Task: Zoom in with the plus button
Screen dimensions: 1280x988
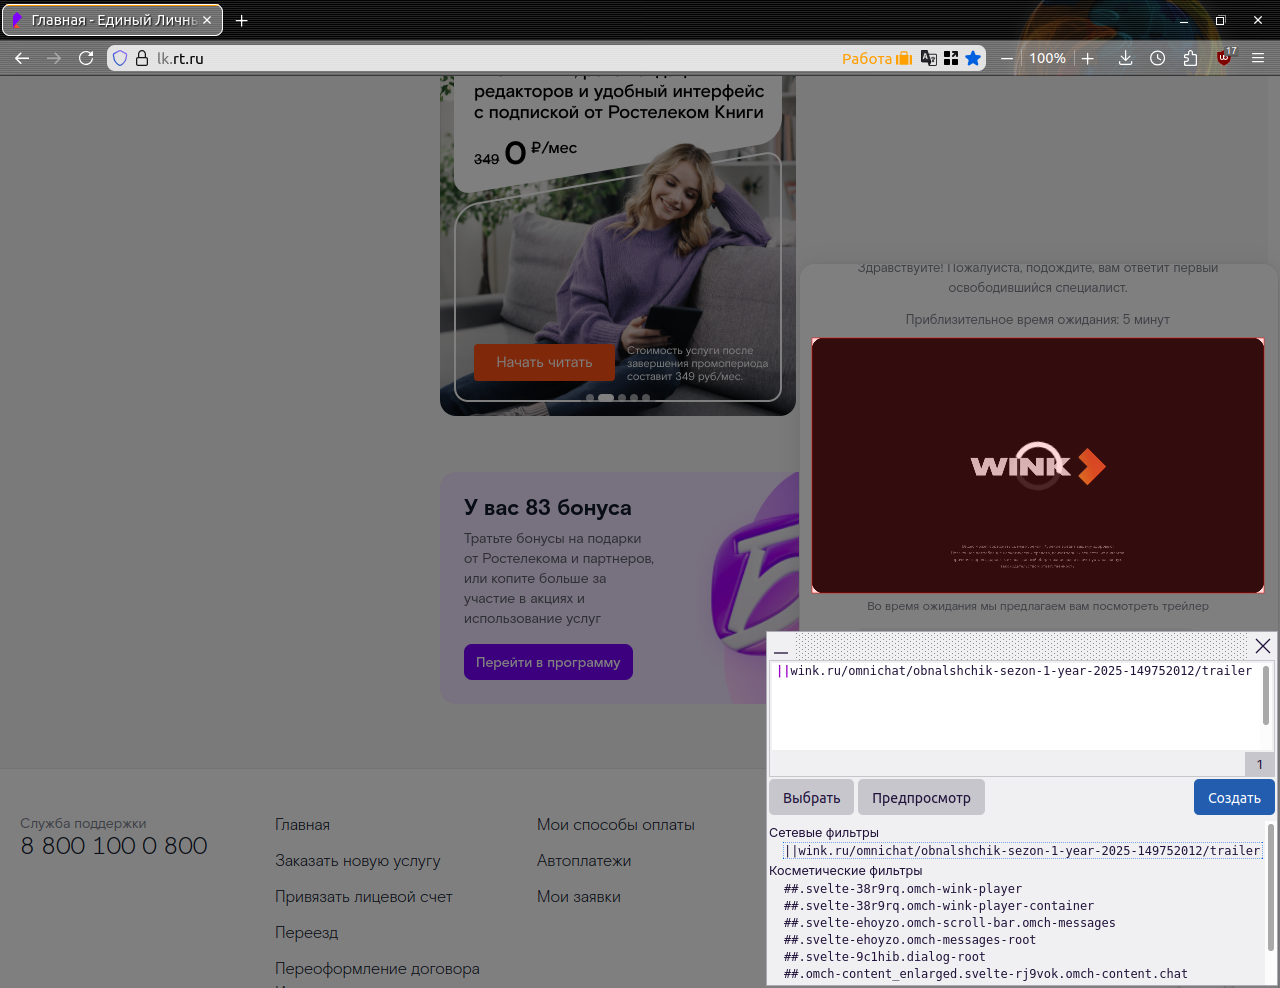Action: 1088,58
